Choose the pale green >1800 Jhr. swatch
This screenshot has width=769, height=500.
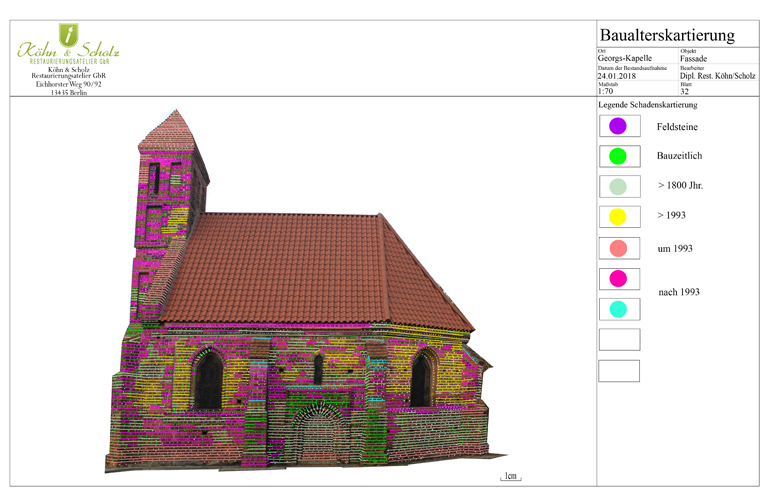[x=618, y=186]
